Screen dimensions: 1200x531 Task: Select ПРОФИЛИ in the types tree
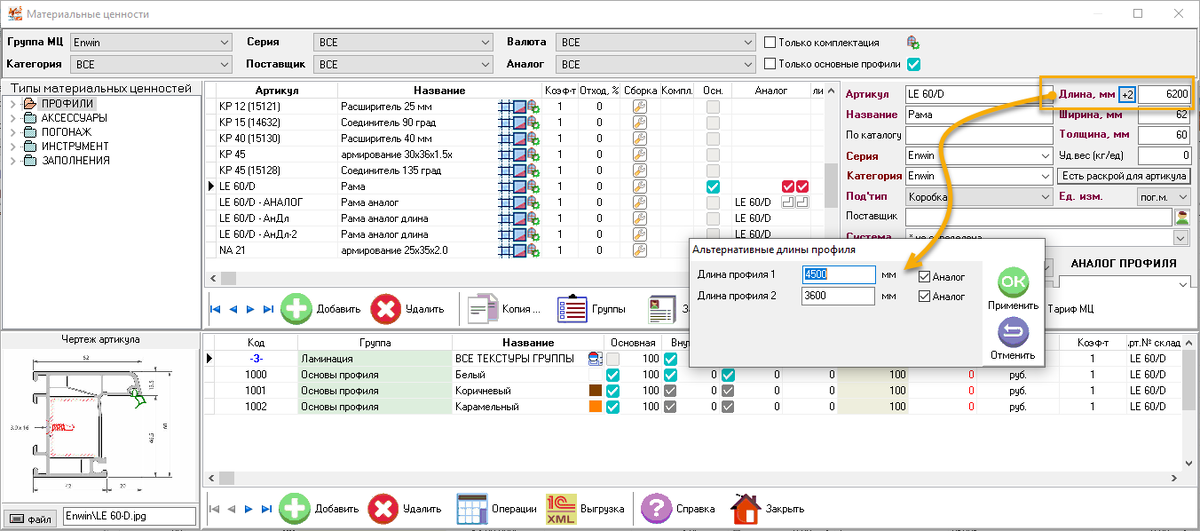67,104
